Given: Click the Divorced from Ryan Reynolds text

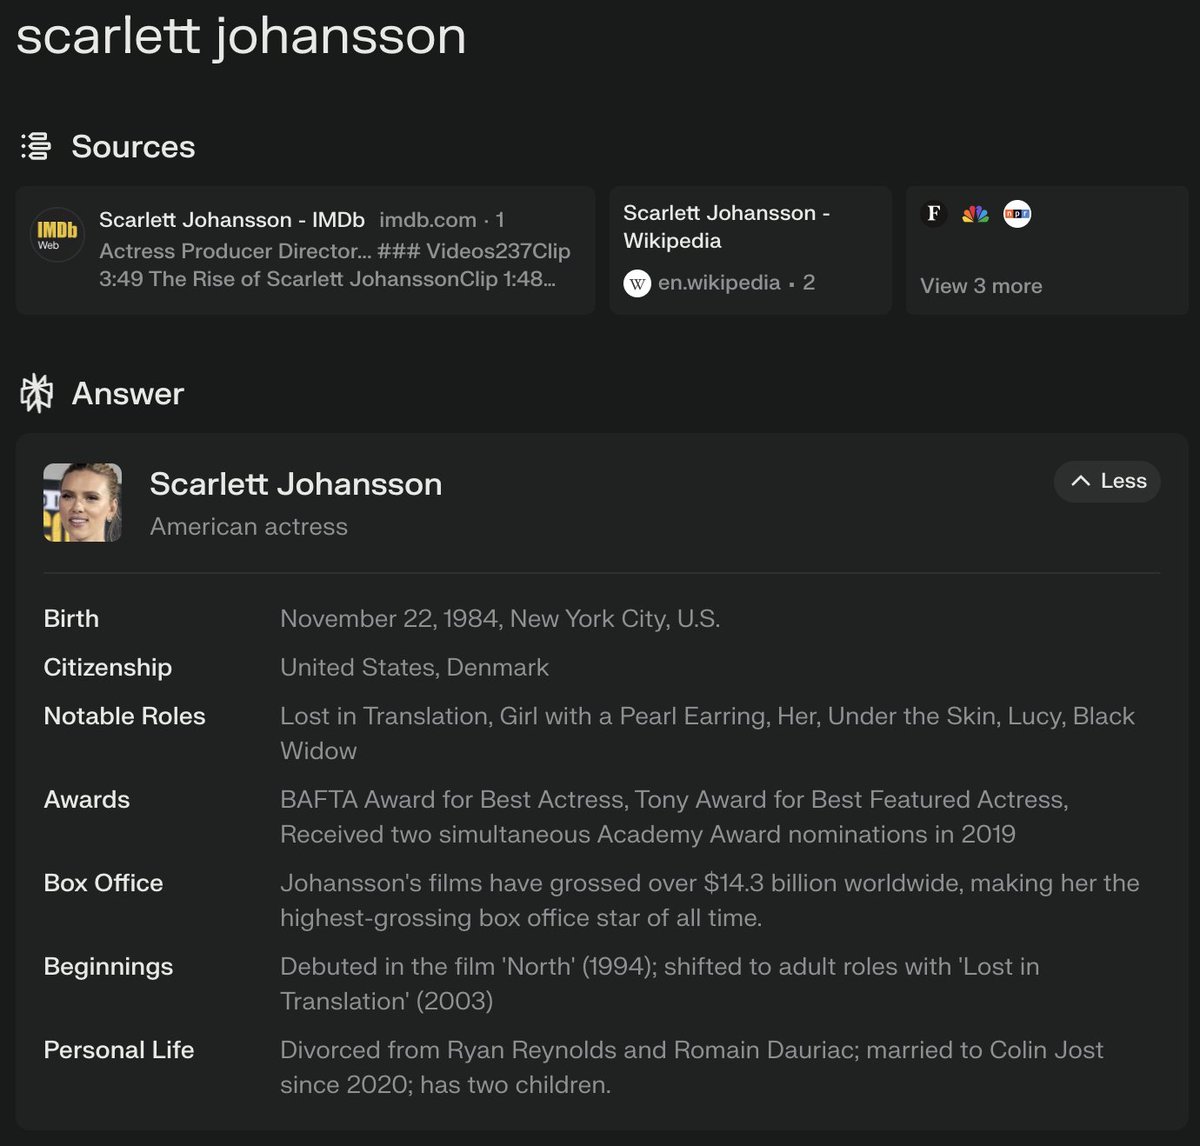Looking at the screenshot, I should click(691, 1067).
